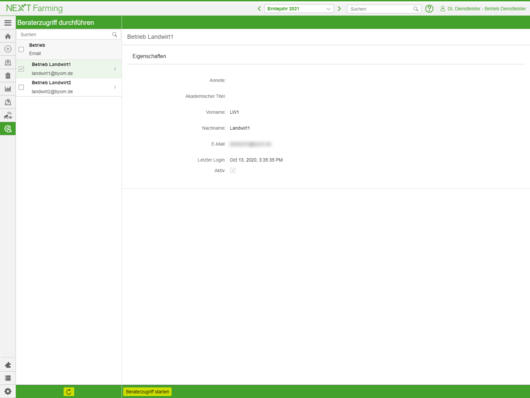Screen dimensions: 530x398
Task: Expand the Betrieb Landwirt1 row chevron
Action: pos(115,69)
